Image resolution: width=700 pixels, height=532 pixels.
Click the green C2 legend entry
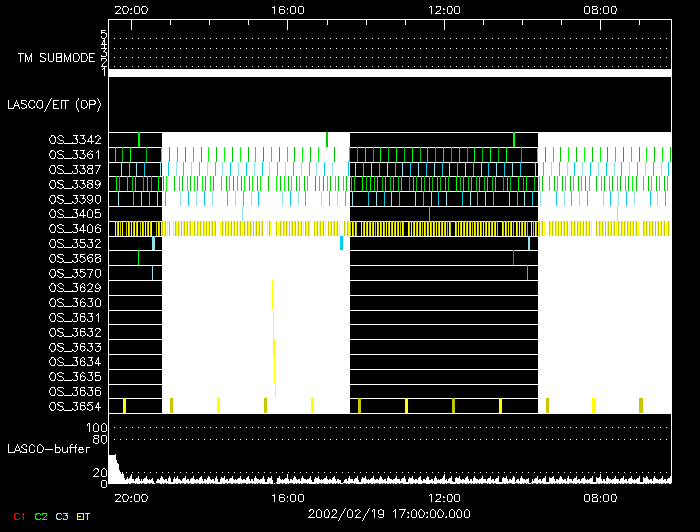tap(41, 516)
